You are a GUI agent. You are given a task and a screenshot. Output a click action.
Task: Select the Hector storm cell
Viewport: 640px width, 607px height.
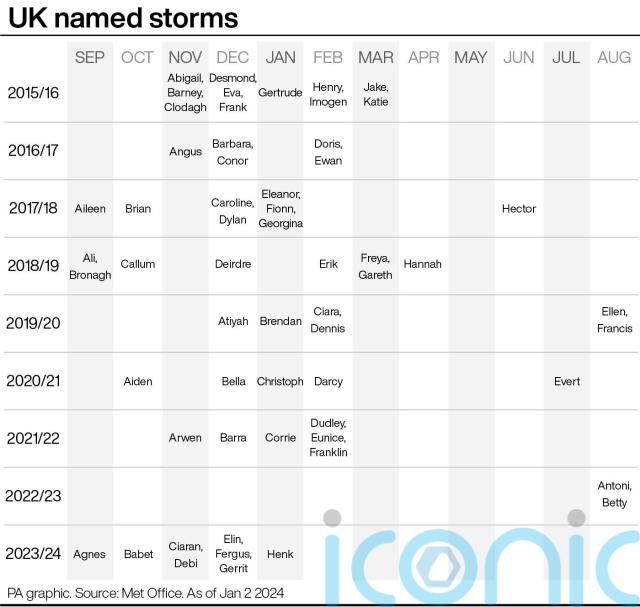coord(518,209)
